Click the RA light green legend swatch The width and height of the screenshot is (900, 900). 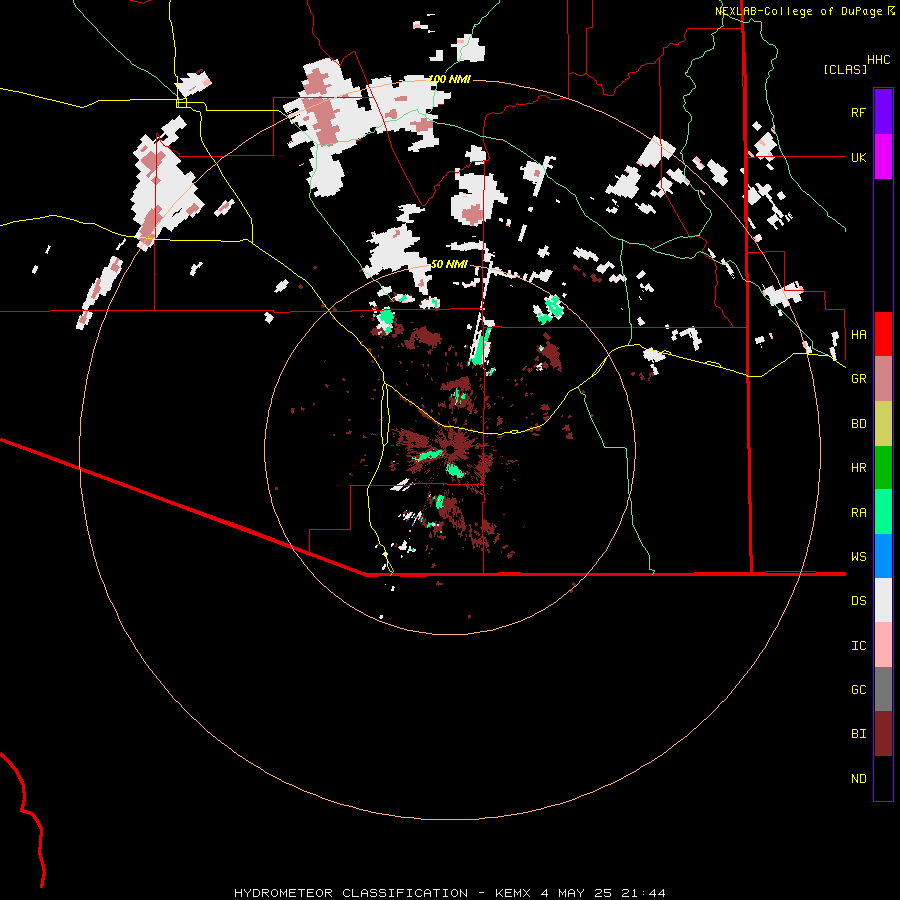coord(883,512)
